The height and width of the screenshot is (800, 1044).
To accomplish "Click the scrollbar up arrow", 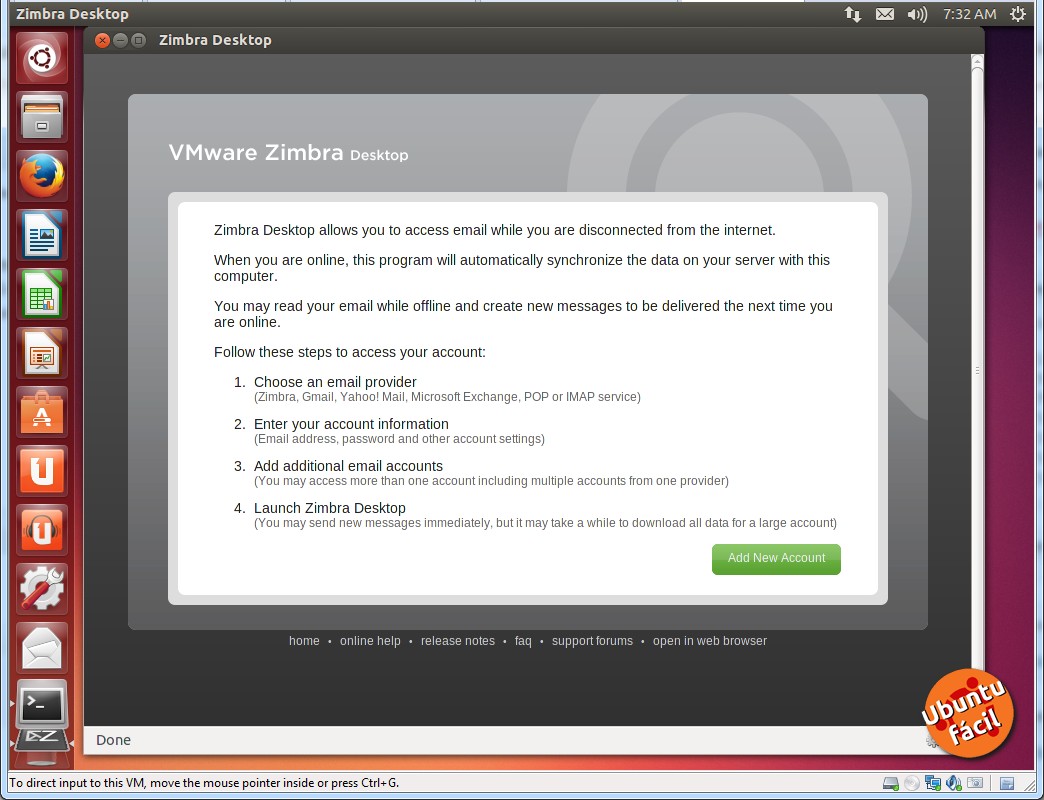I will 977,62.
